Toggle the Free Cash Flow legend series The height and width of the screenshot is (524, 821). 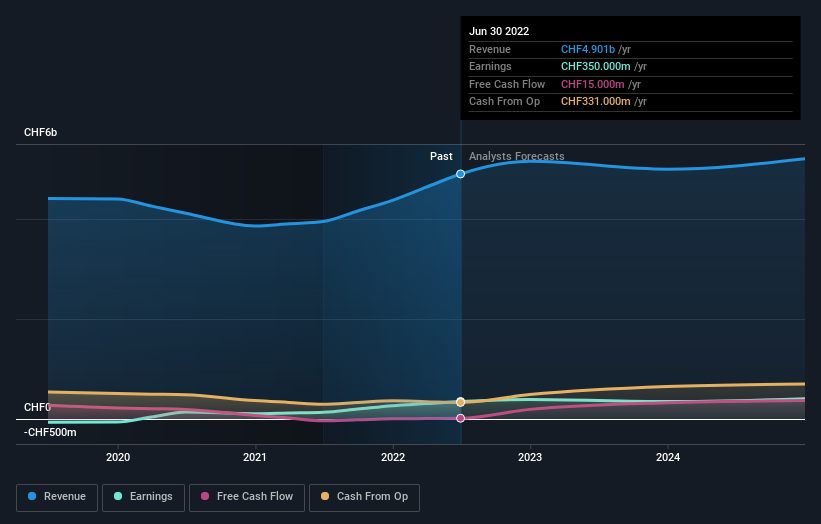click(247, 497)
